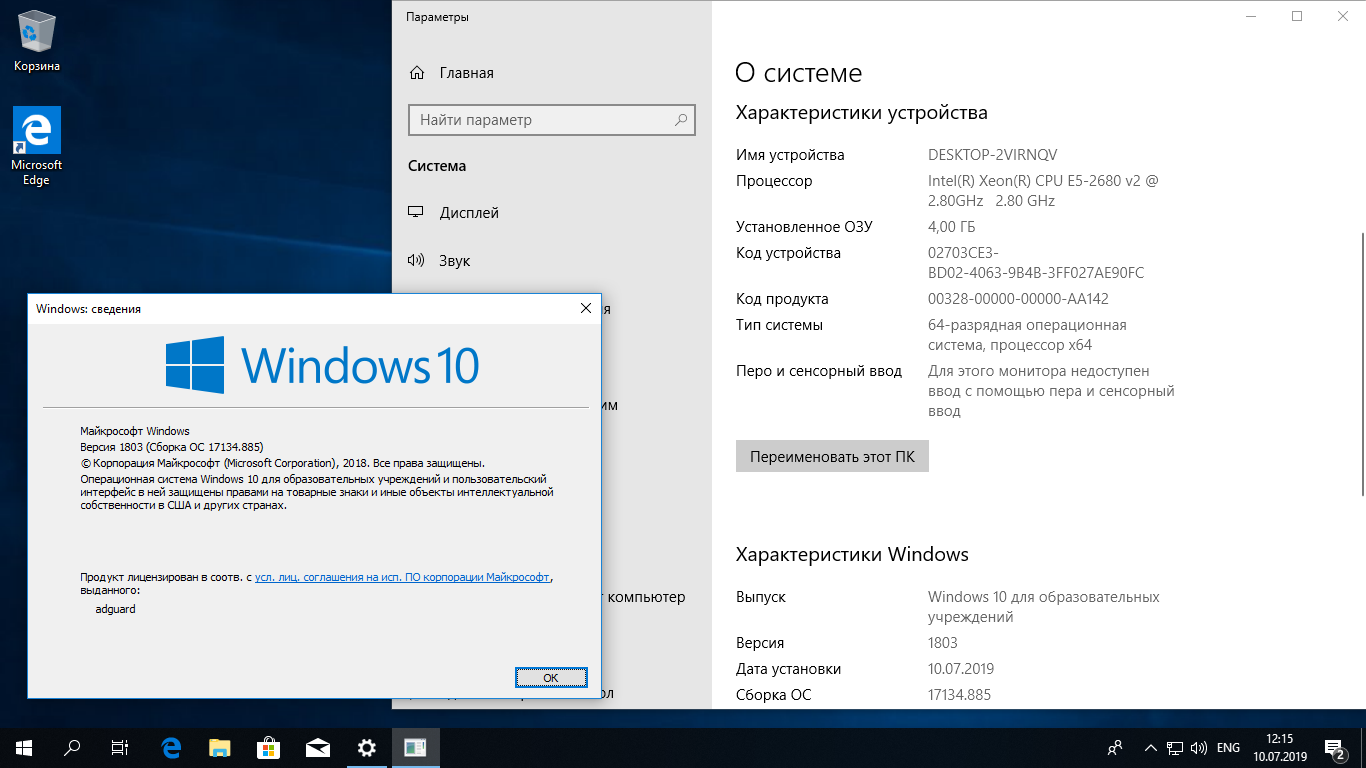1366x768 pixels.
Task: Select Settings gear icon on taskbar
Action: pyautogui.click(x=367, y=747)
